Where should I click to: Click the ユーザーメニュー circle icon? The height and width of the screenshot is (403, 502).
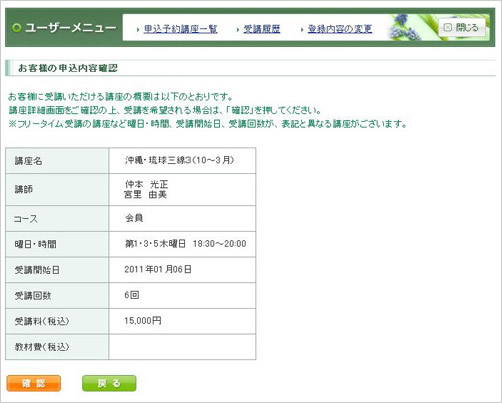click(16, 28)
